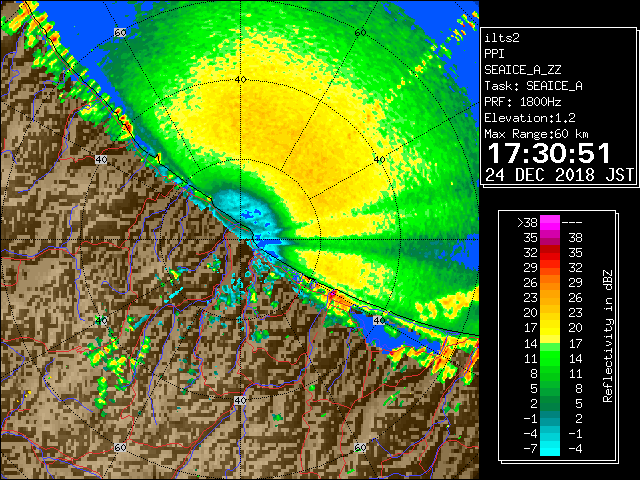Click the "60" range ring label in the northwest
The height and width of the screenshot is (480, 640).
click(120, 32)
